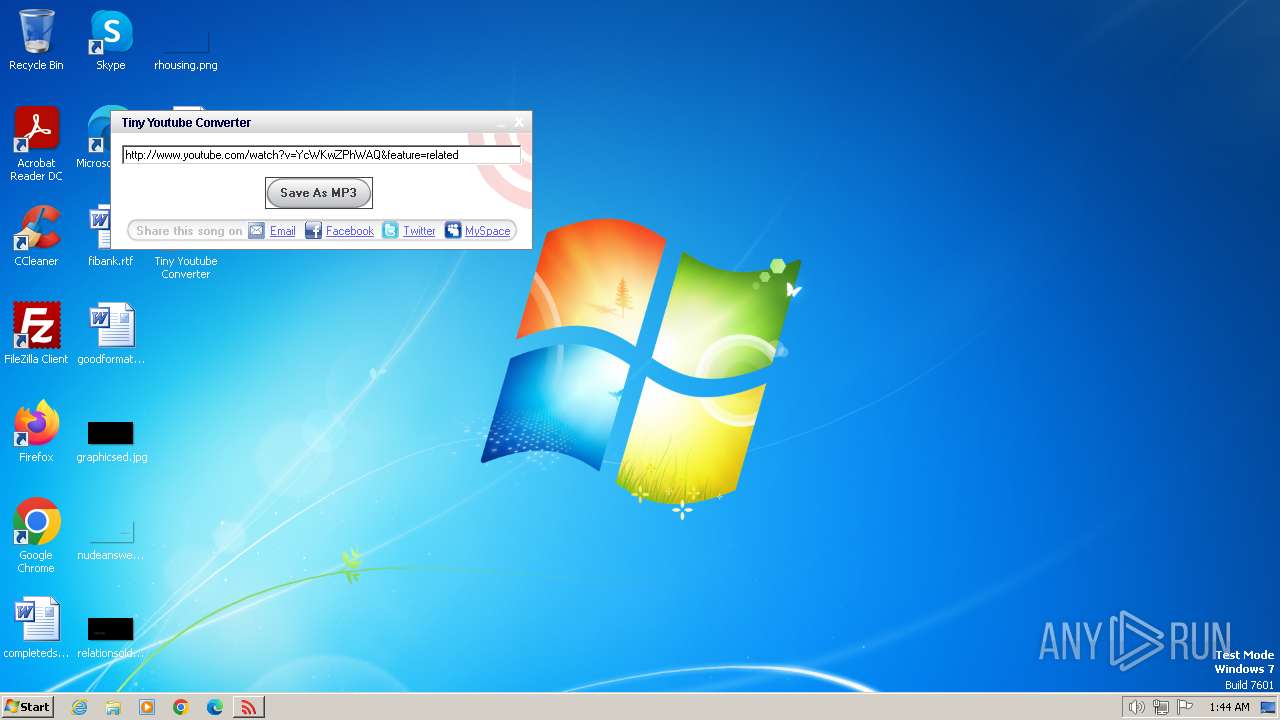
Task: Select the relationsold file icon
Action: coord(111,638)
